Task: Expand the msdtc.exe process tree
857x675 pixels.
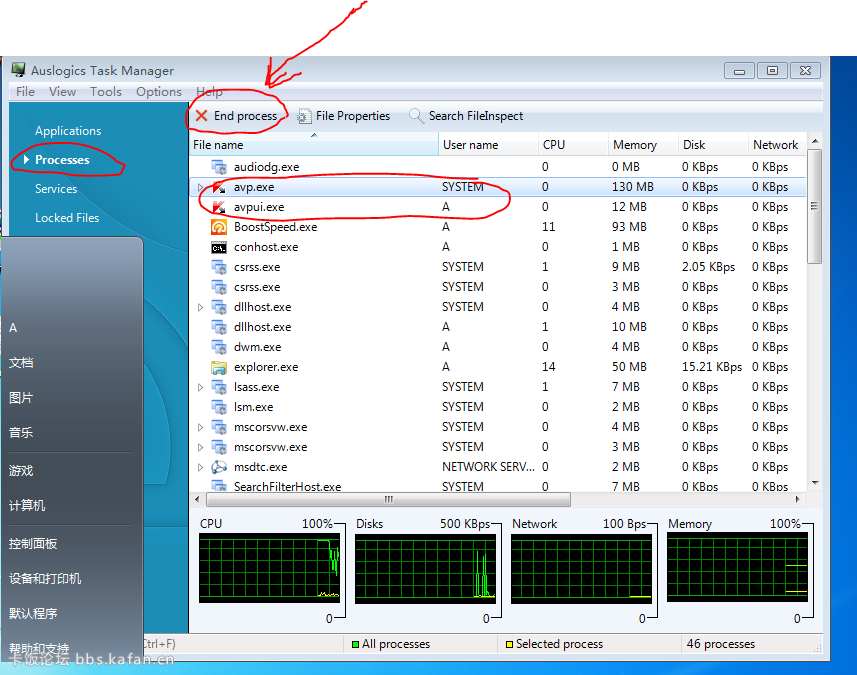Action: click(x=201, y=467)
